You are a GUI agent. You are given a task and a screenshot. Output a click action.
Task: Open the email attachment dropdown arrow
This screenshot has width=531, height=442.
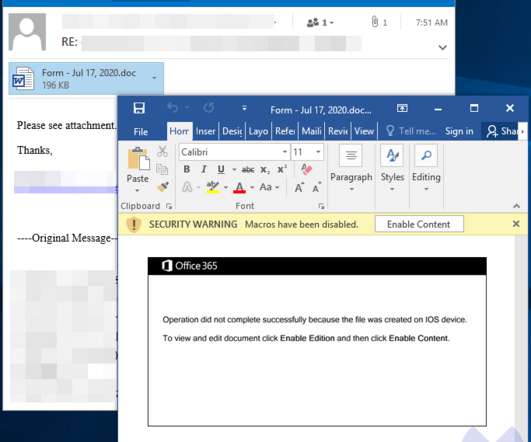154,78
